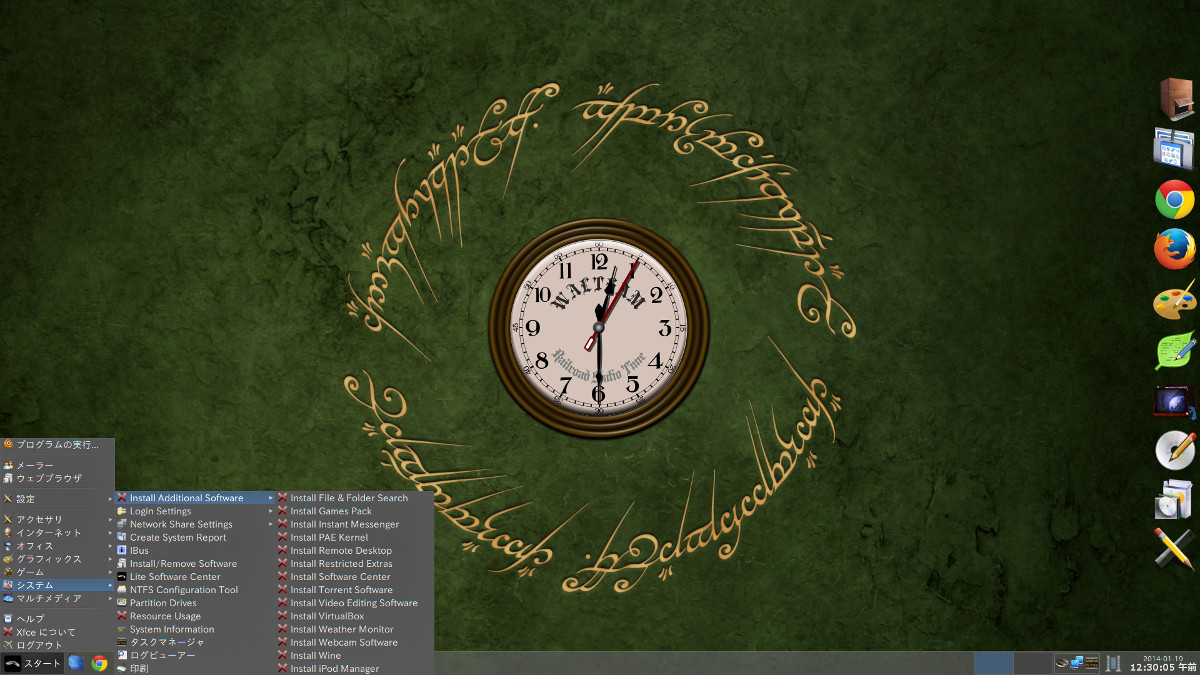The height and width of the screenshot is (675, 1200).
Task: Click the スタート start menu button
Action: pyautogui.click(x=32, y=663)
